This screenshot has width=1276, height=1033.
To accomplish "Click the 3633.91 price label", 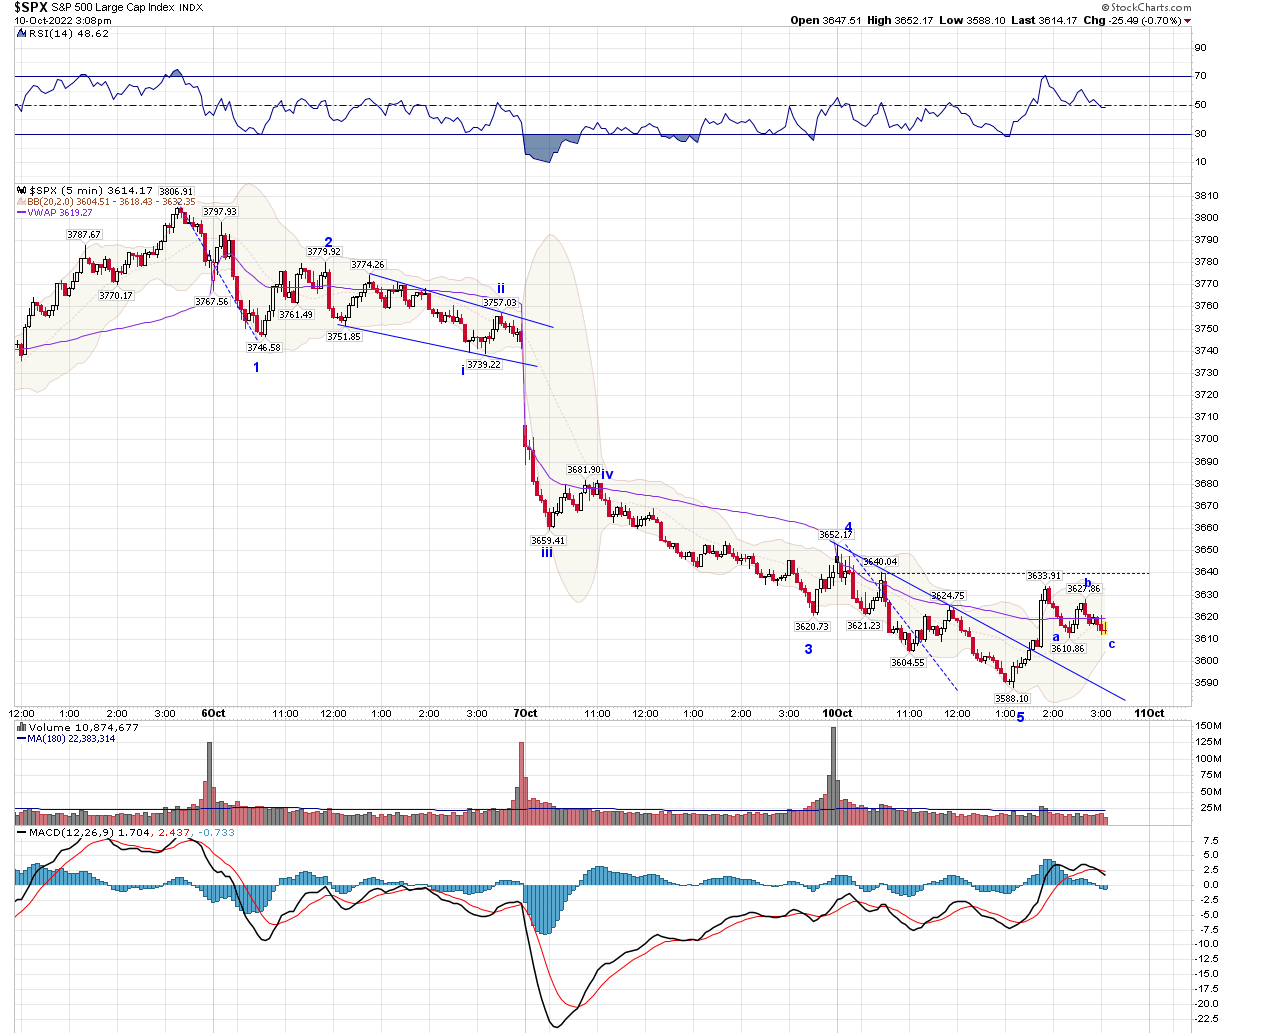I will click(x=1044, y=576).
